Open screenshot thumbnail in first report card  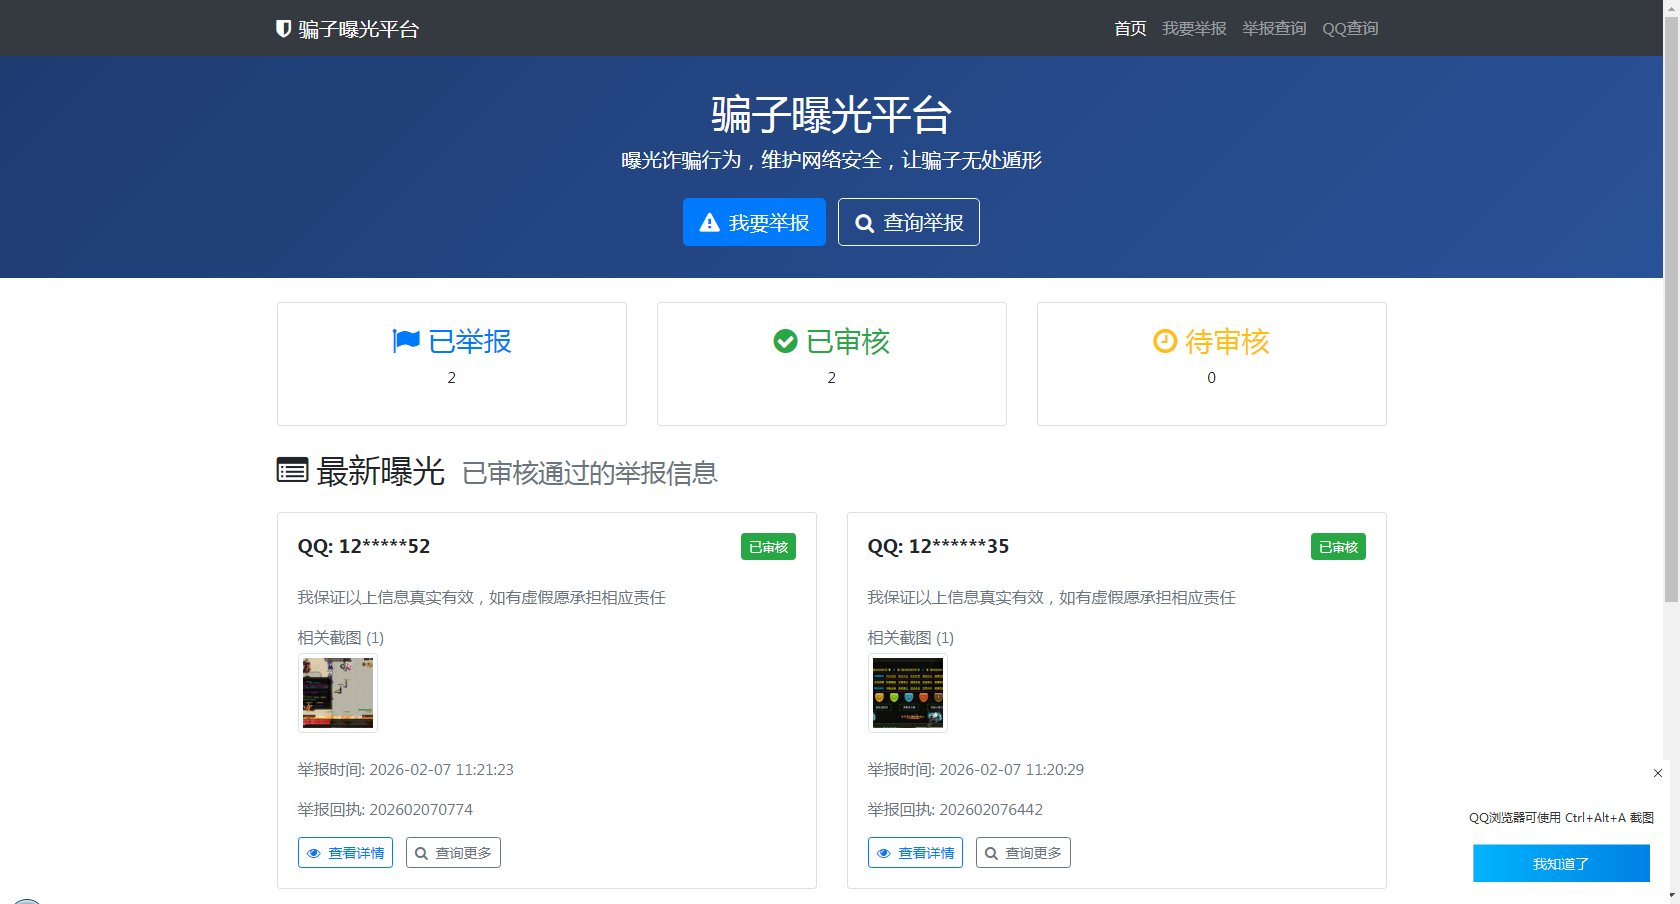coord(338,693)
